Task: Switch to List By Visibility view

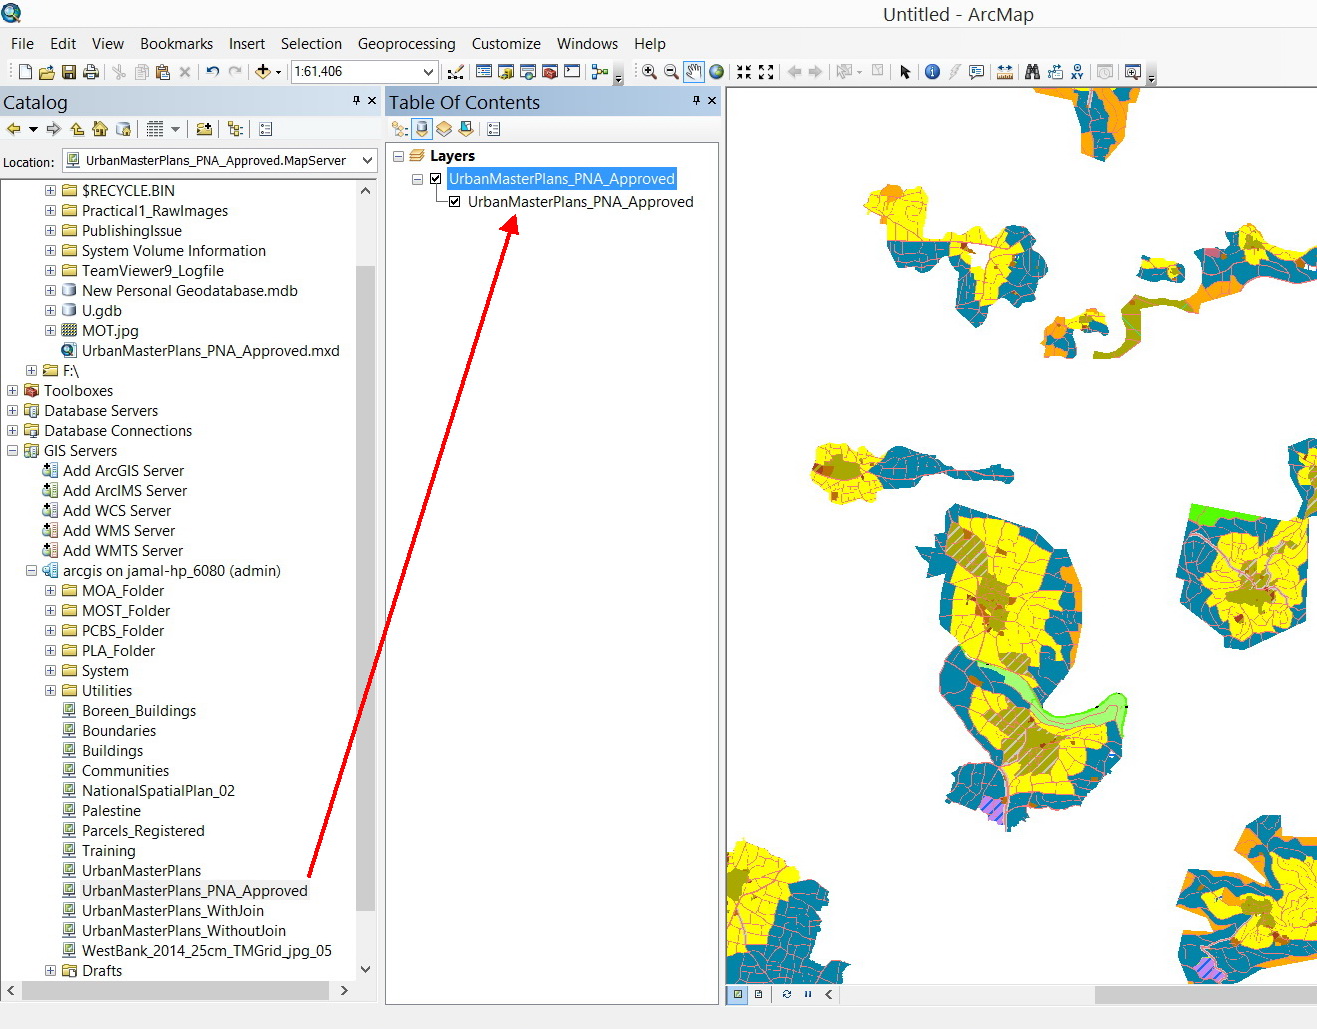Action: click(444, 129)
